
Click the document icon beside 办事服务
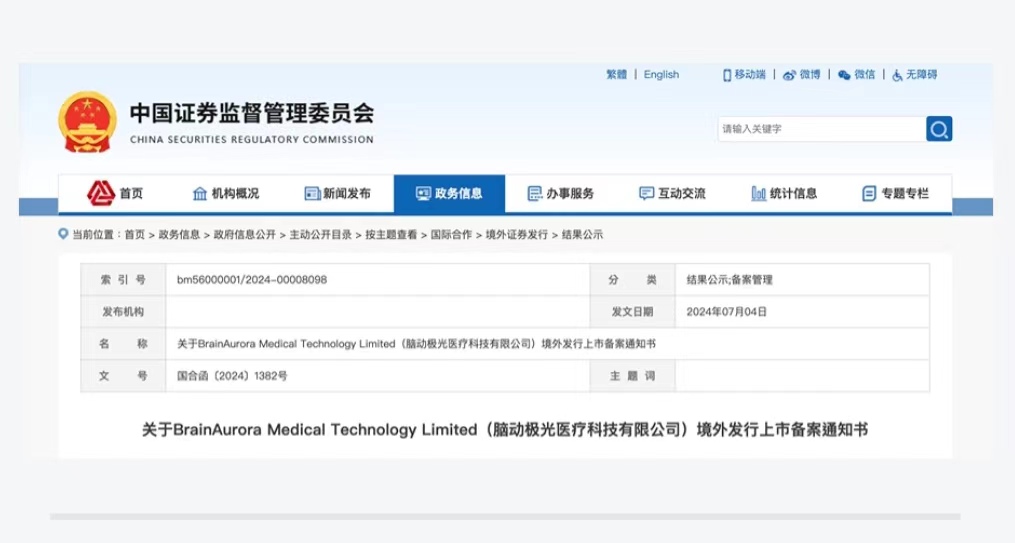pyautogui.click(x=535, y=194)
